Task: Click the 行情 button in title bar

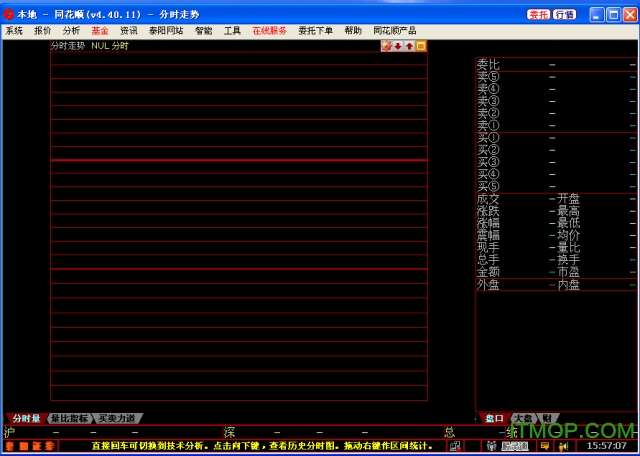Action: (565, 14)
